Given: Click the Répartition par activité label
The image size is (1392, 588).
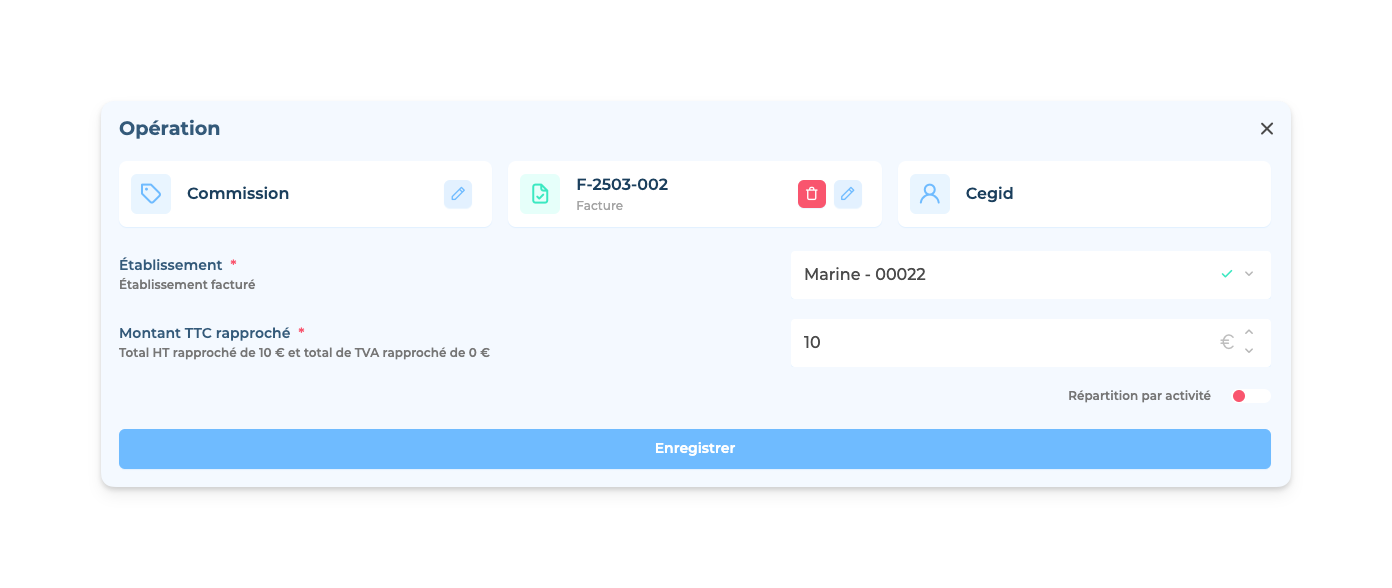Looking at the screenshot, I should (x=1139, y=396).
